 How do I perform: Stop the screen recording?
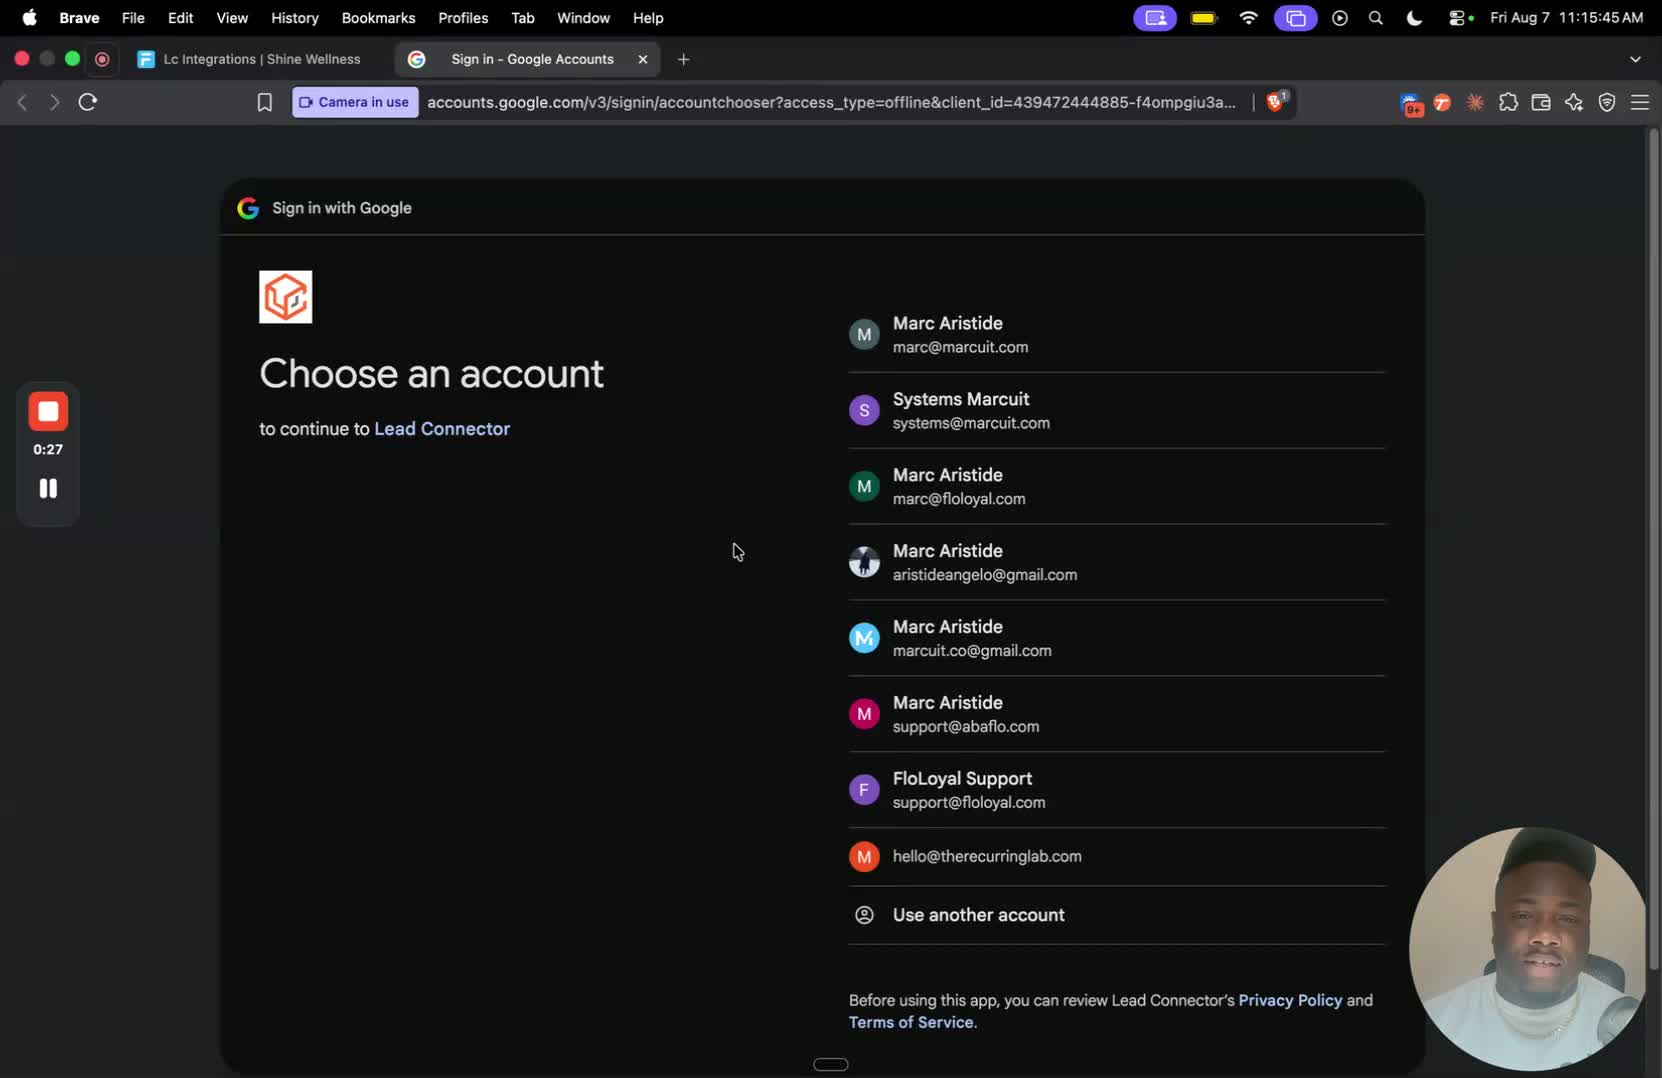click(48, 411)
